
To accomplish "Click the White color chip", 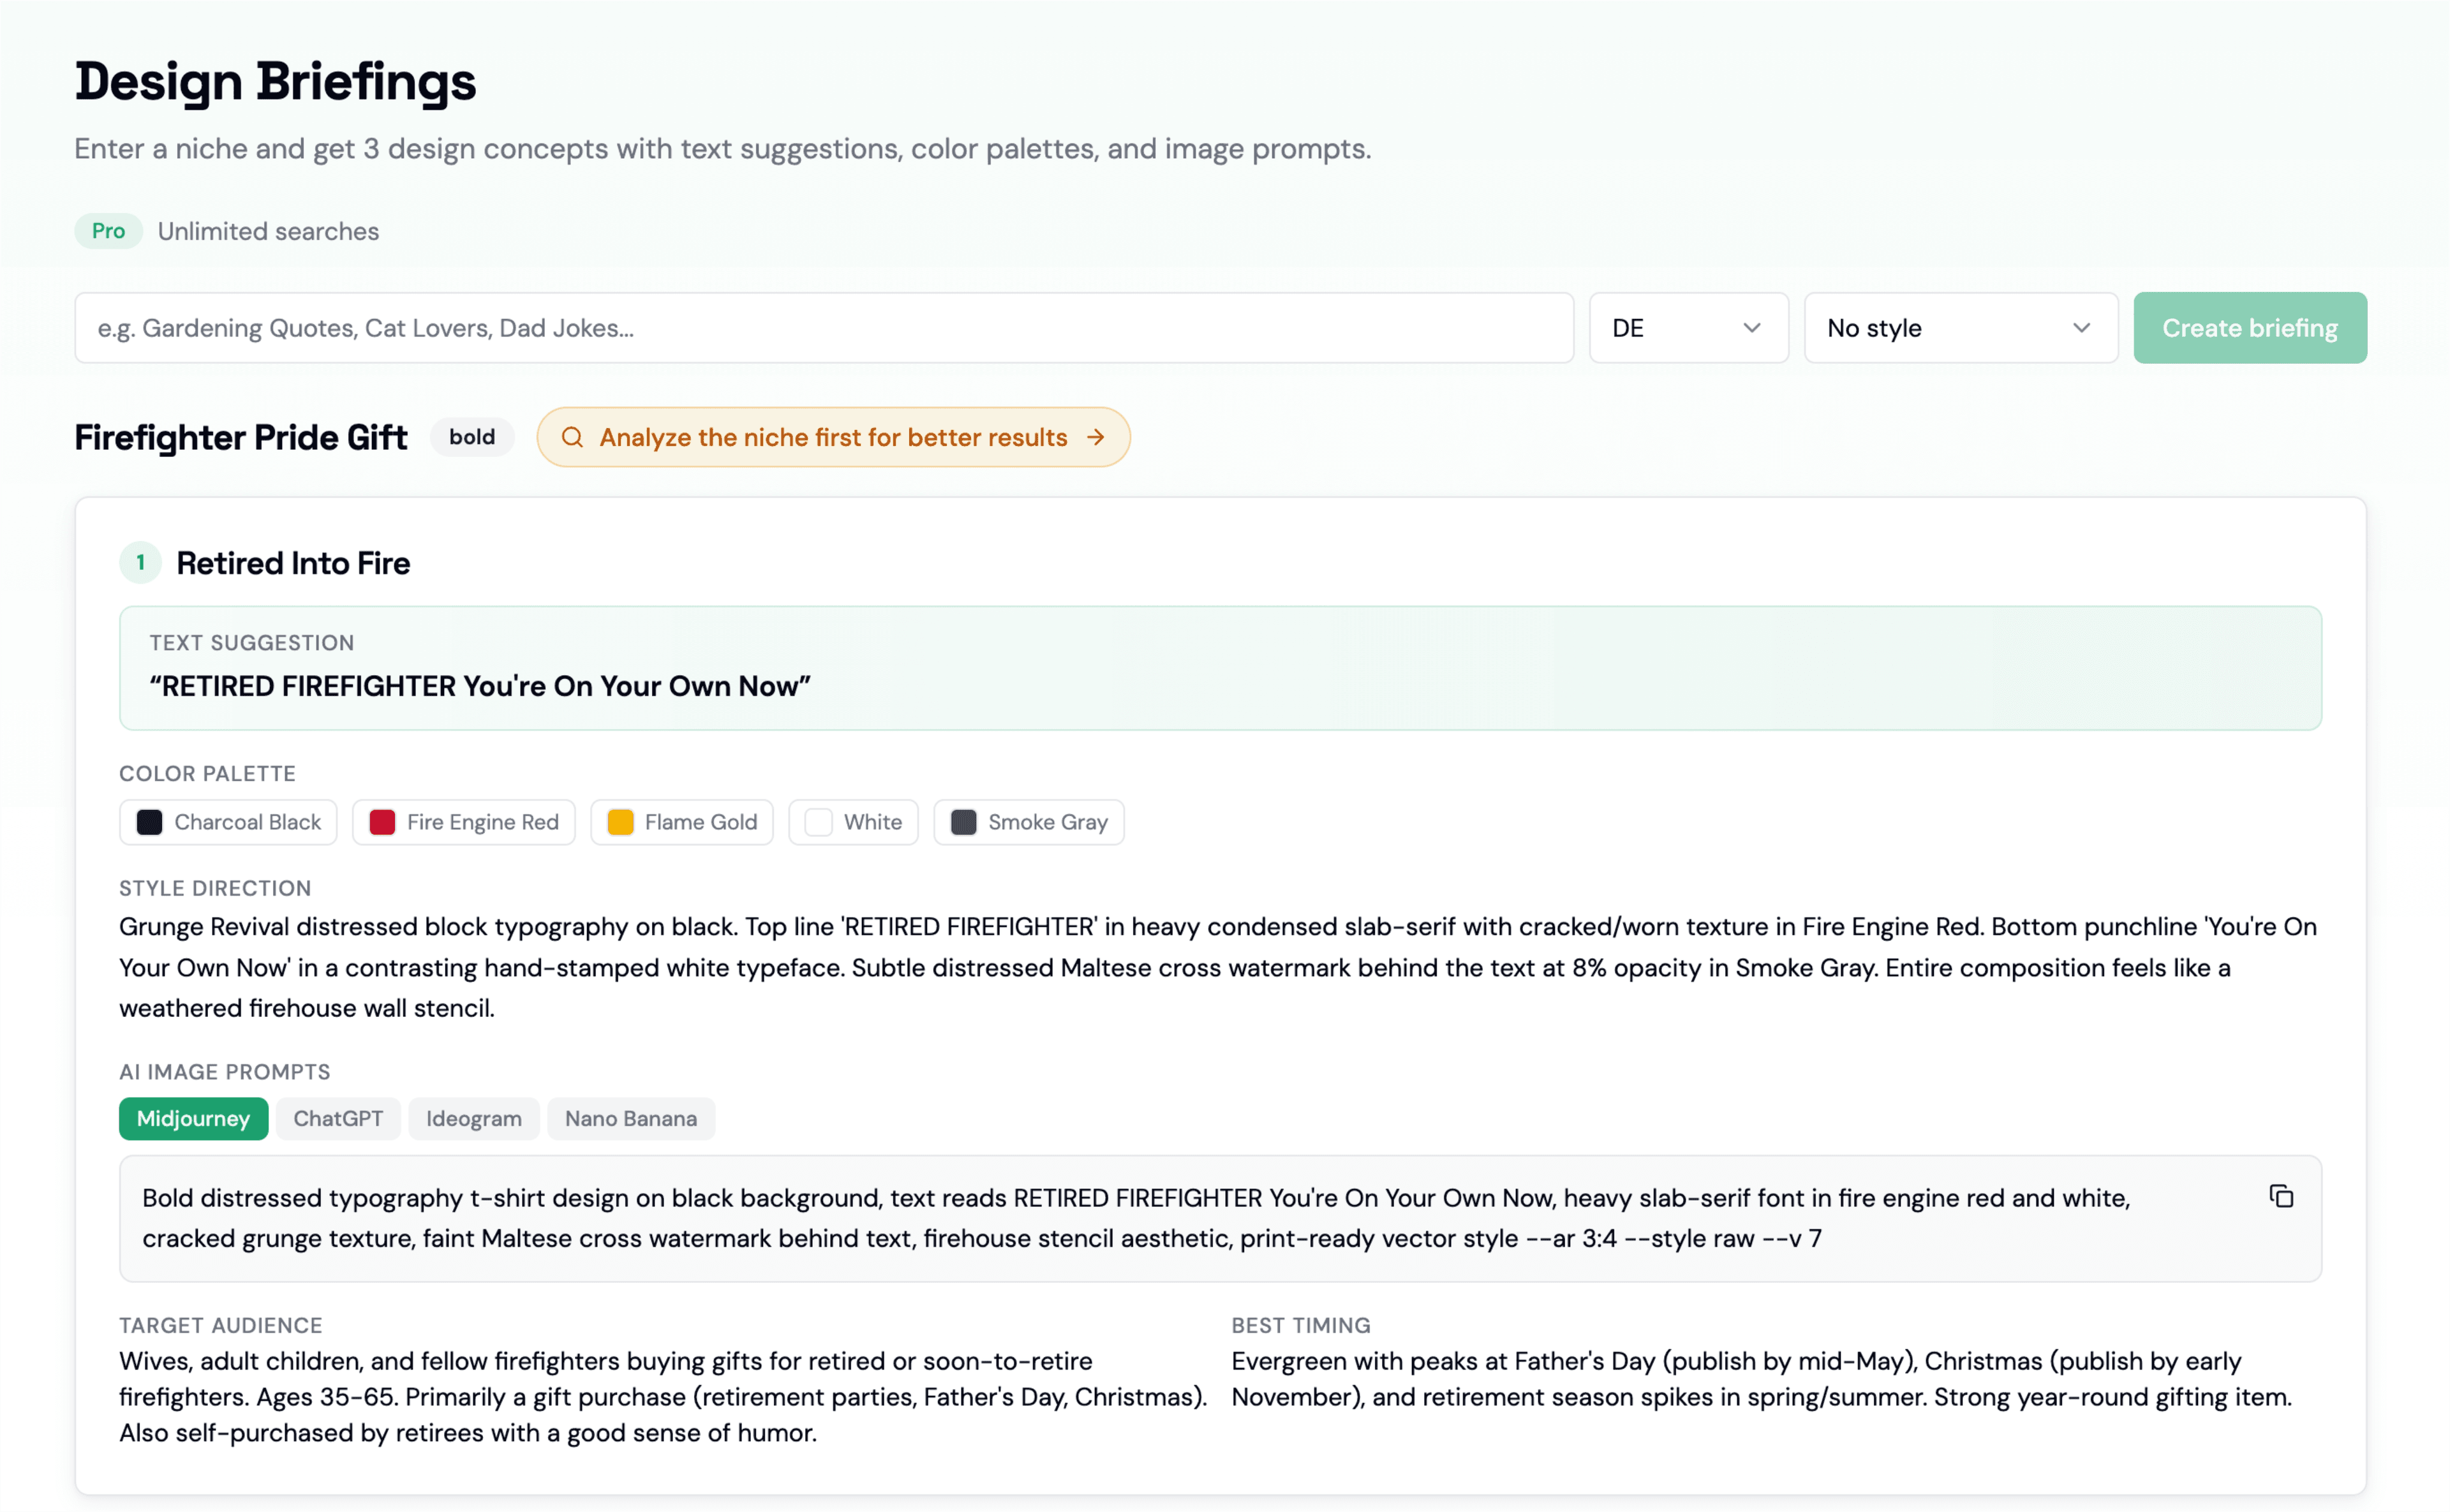I will pyautogui.click(x=853, y=822).
